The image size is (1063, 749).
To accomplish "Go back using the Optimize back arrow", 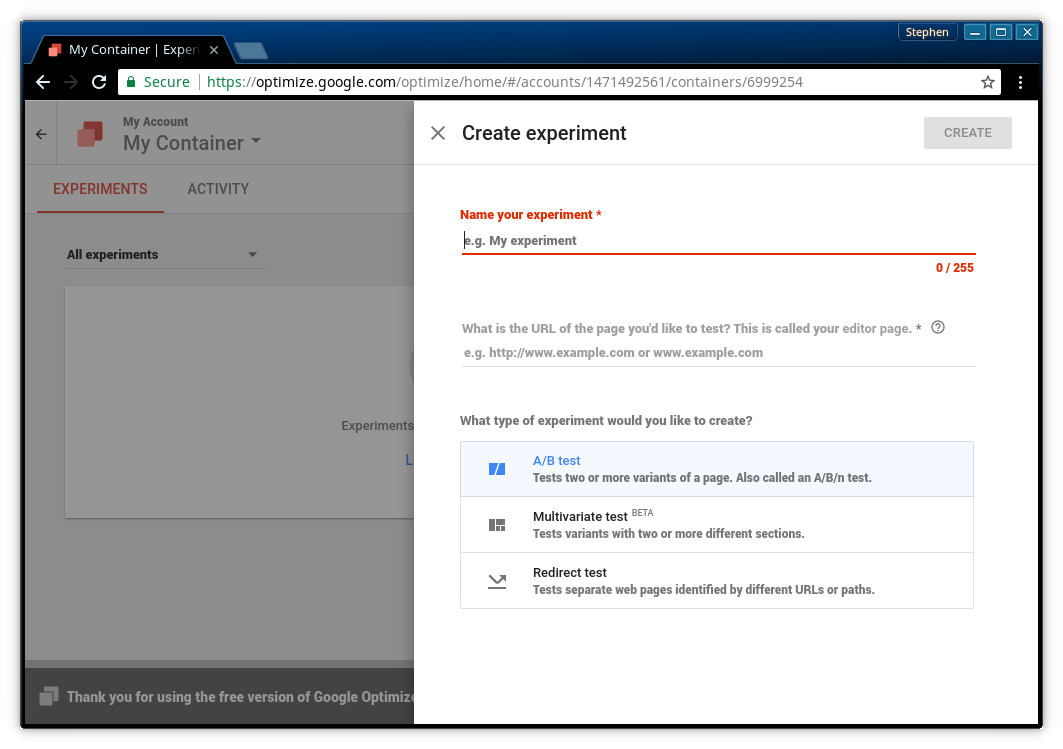I will click(x=41, y=134).
